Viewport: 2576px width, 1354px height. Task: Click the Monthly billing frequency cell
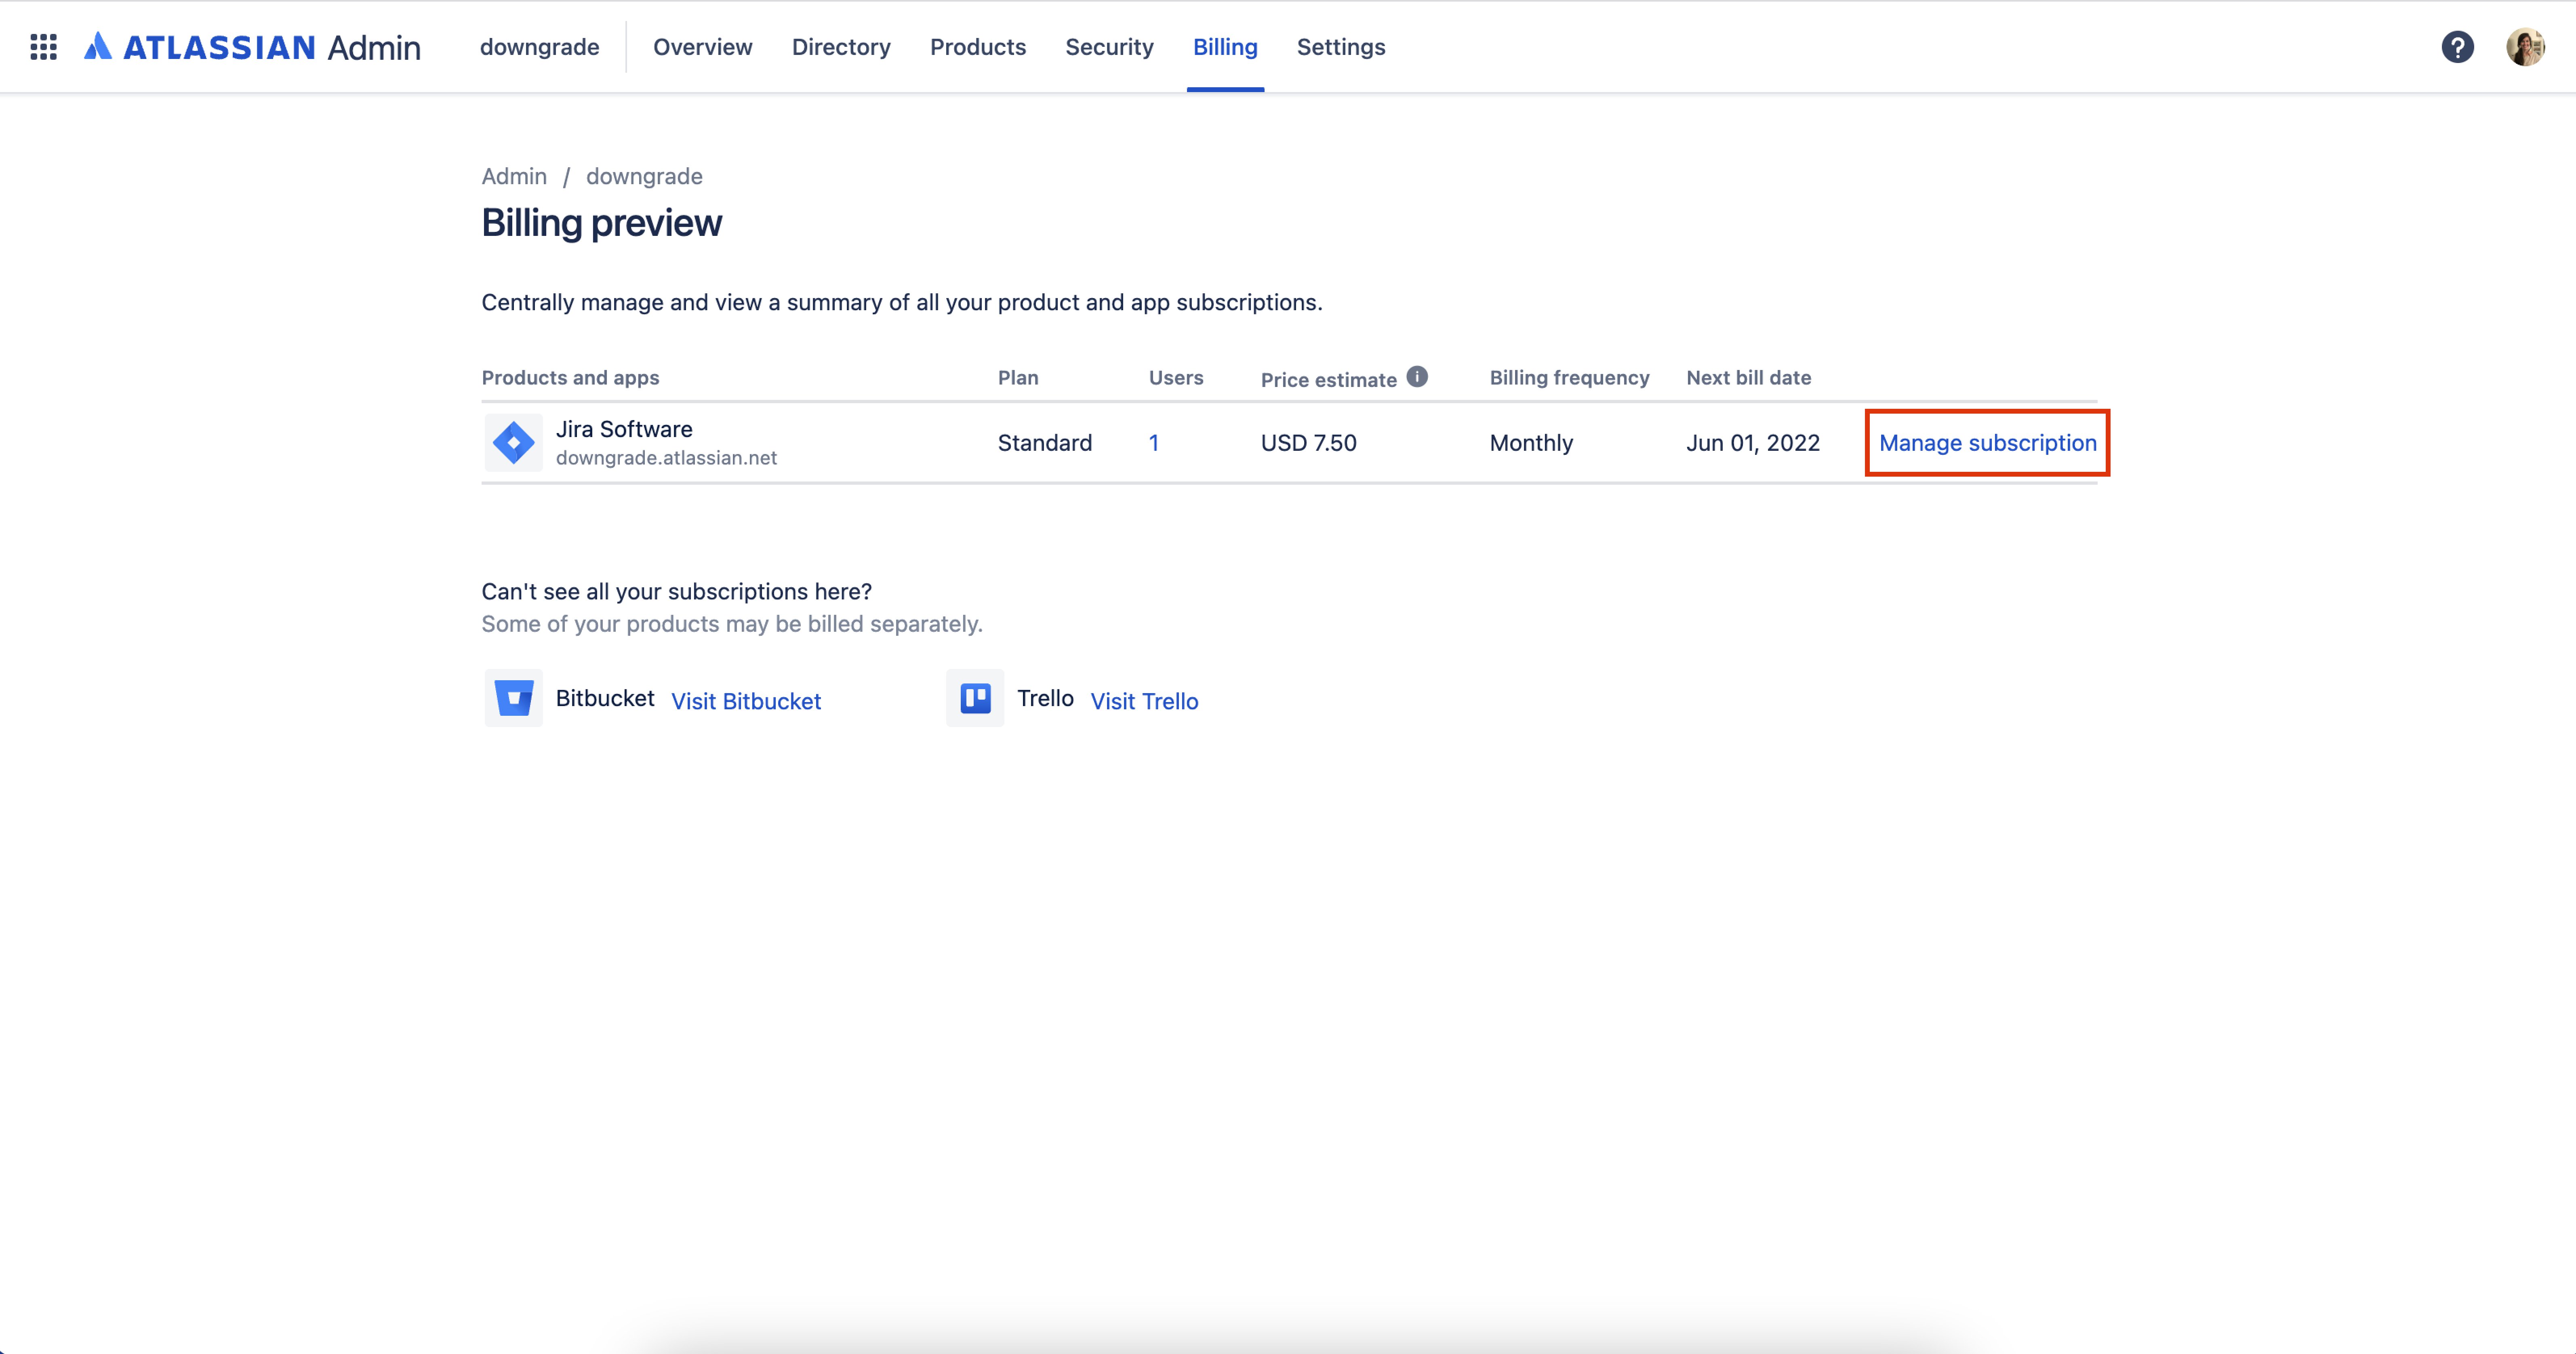pos(1531,443)
